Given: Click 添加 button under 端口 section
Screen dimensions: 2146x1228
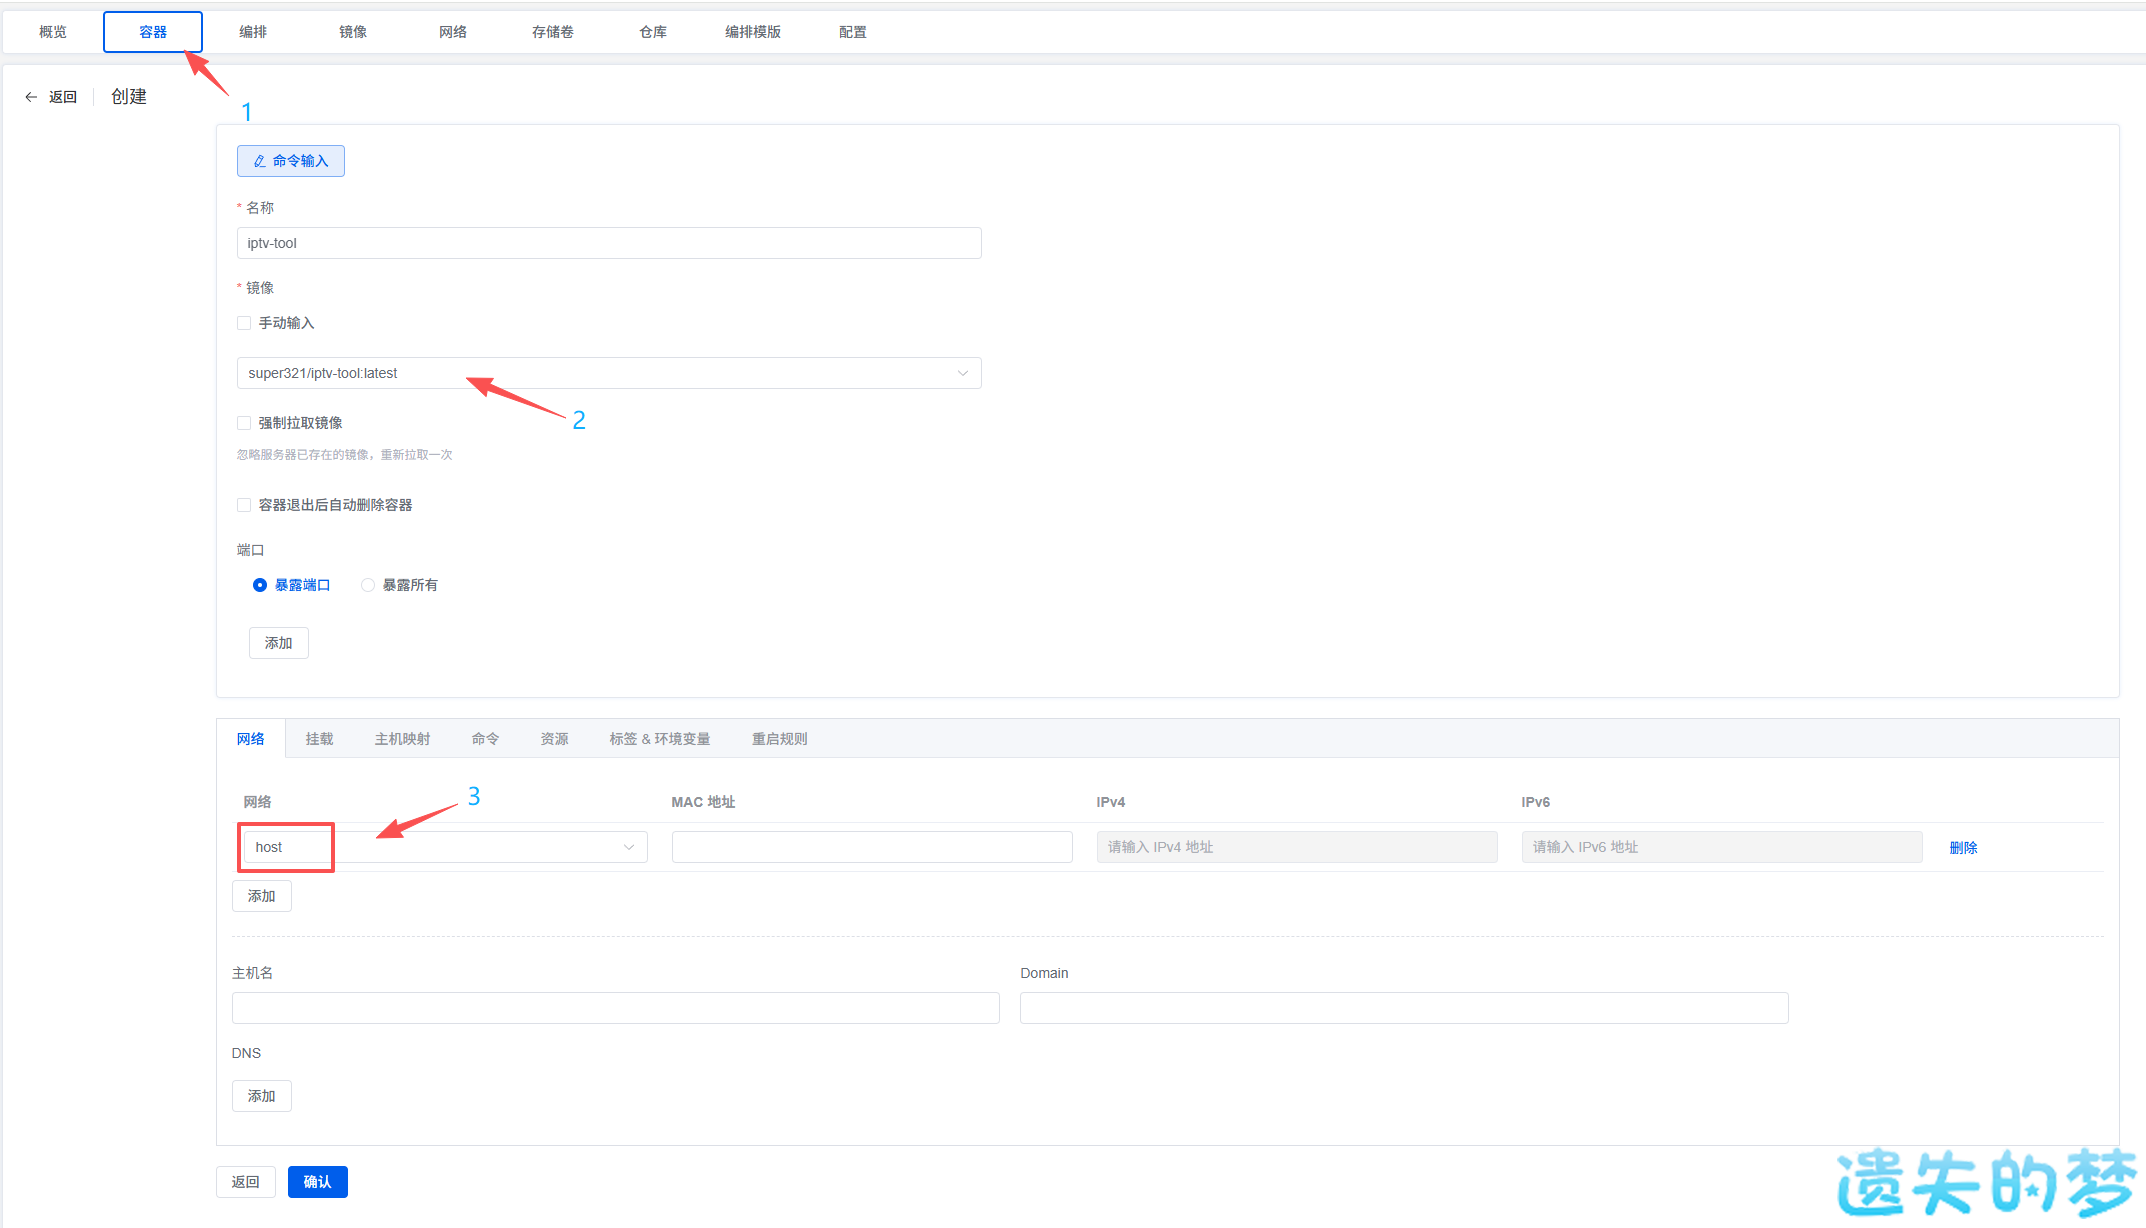Looking at the screenshot, I should pos(279,643).
